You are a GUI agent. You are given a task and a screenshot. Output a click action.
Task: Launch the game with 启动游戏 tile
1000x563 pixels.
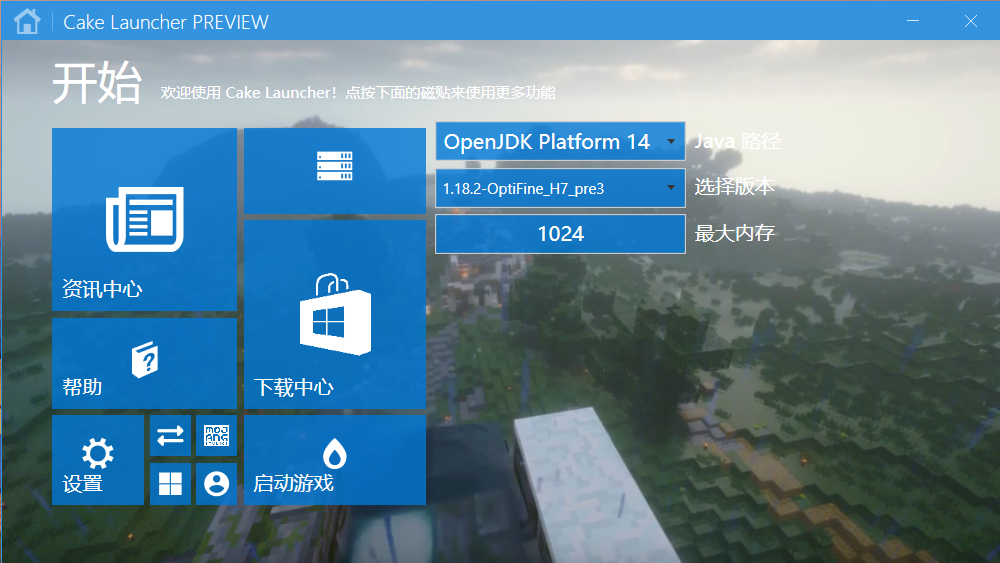point(335,460)
